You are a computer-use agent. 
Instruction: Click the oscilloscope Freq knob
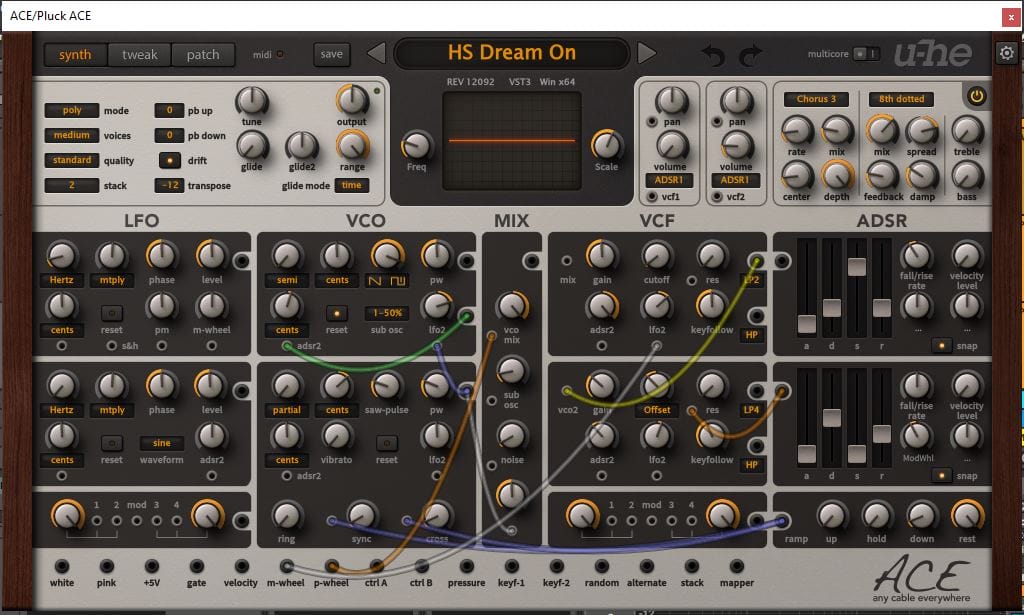tap(417, 145)
